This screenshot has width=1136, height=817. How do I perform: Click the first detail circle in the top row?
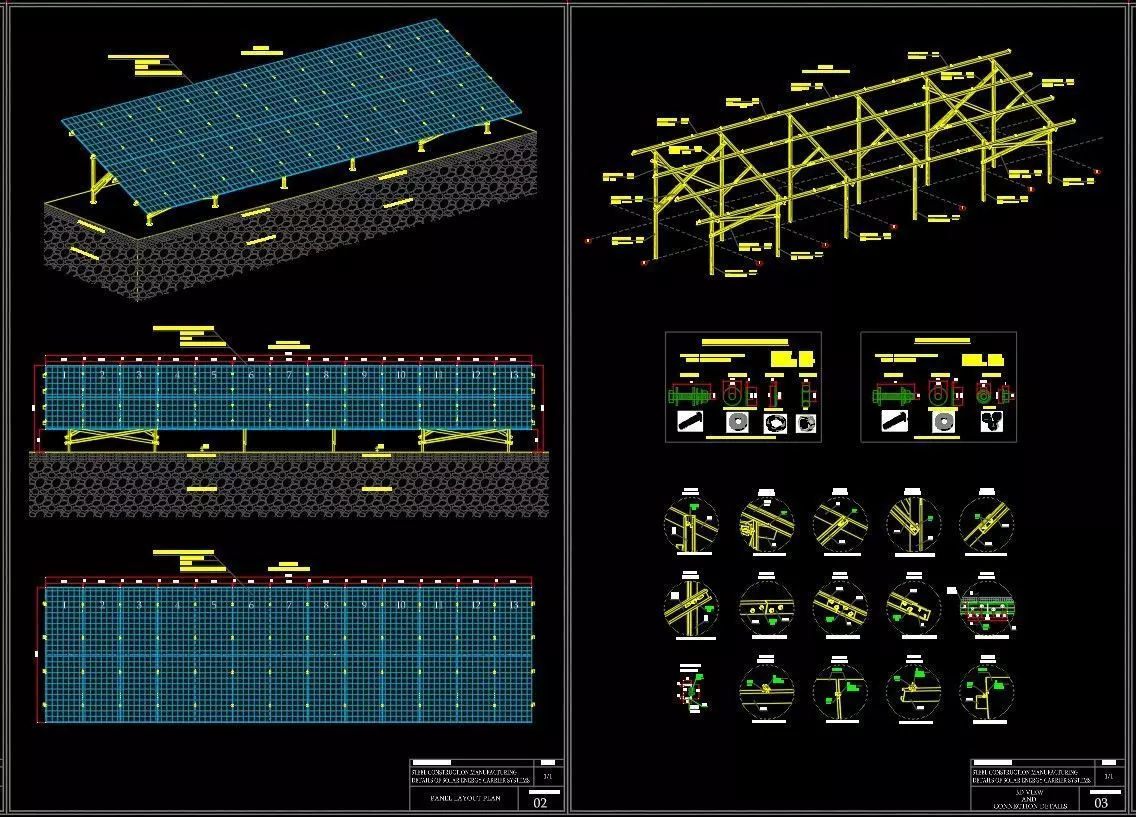(x=691, y=525)
